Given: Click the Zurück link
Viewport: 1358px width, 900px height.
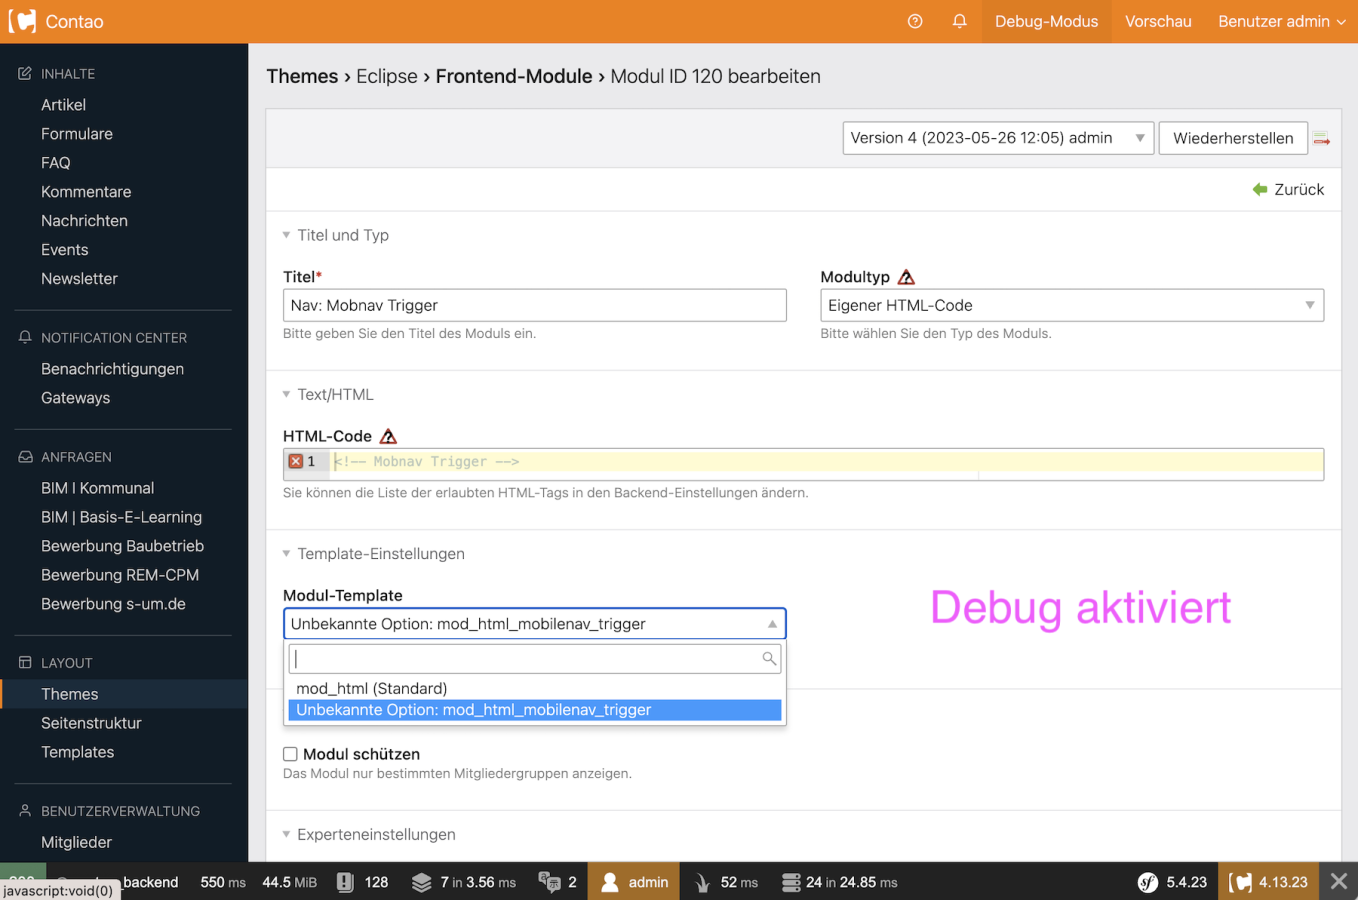Looking at the screenshot, I should click(1288, 189).
